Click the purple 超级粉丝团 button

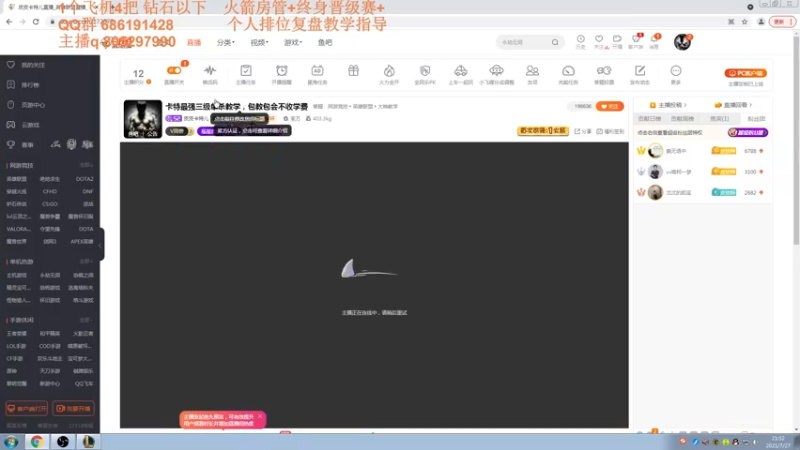click(747, 133)
